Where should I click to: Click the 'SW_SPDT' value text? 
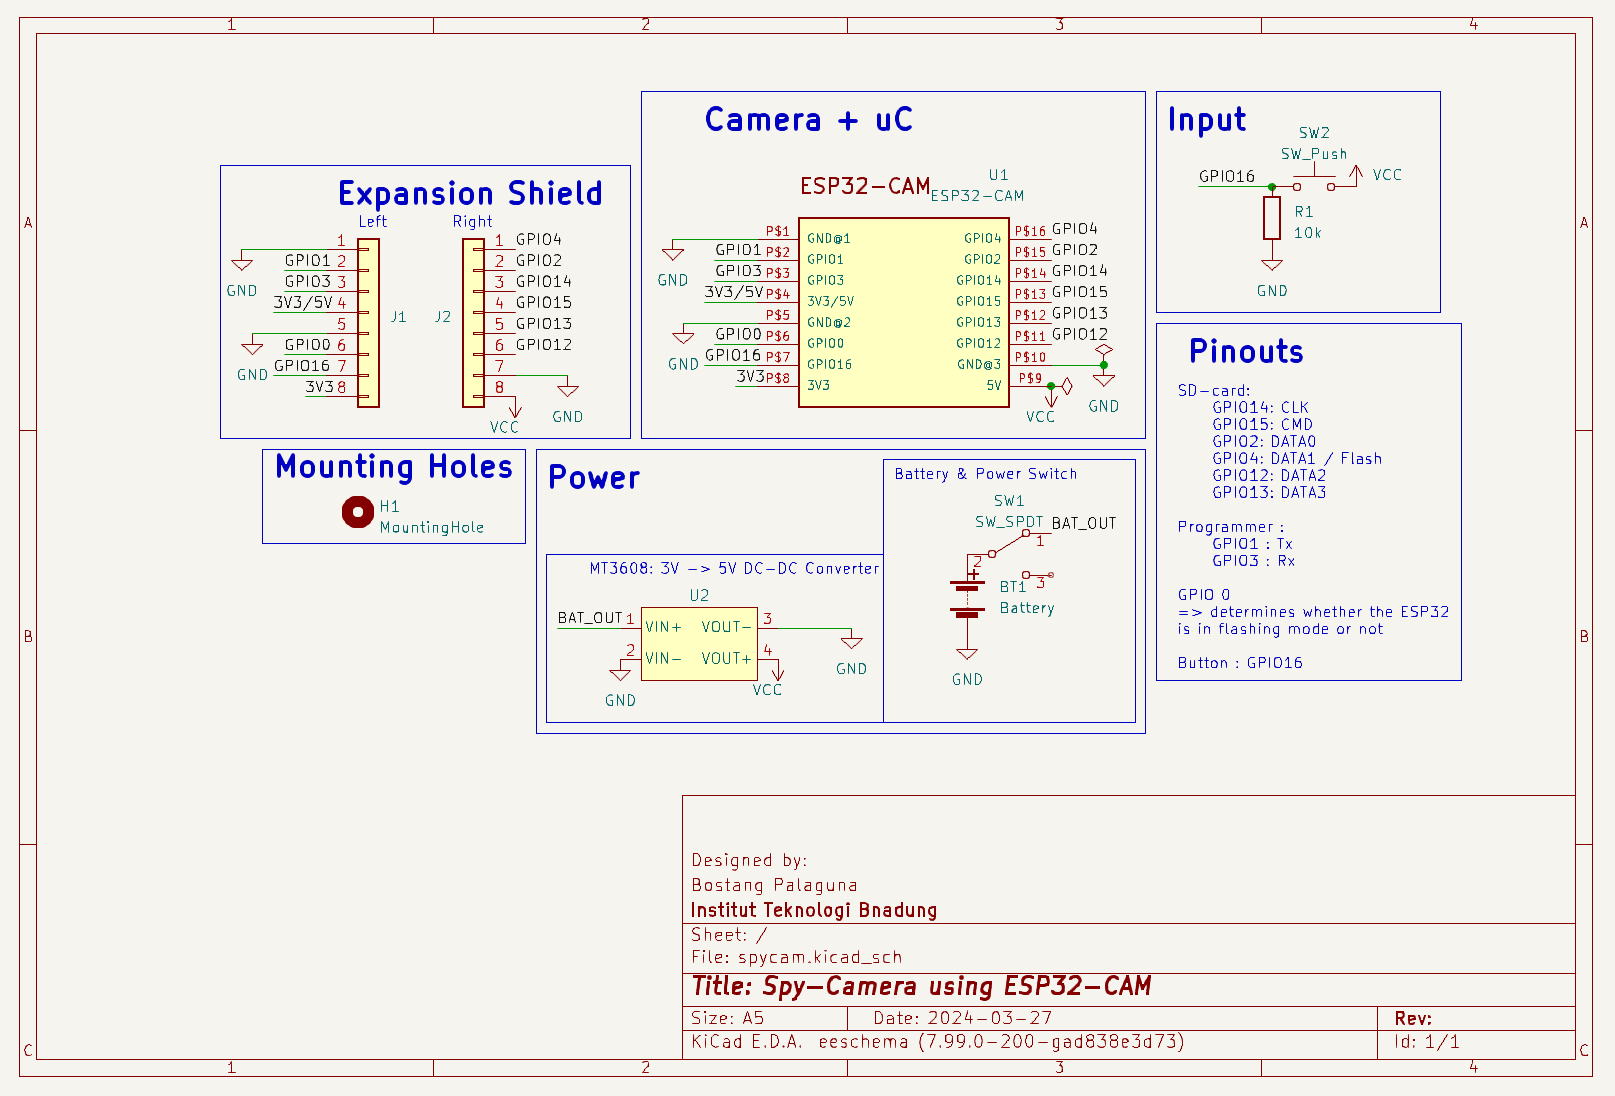tap(1009, 522)
